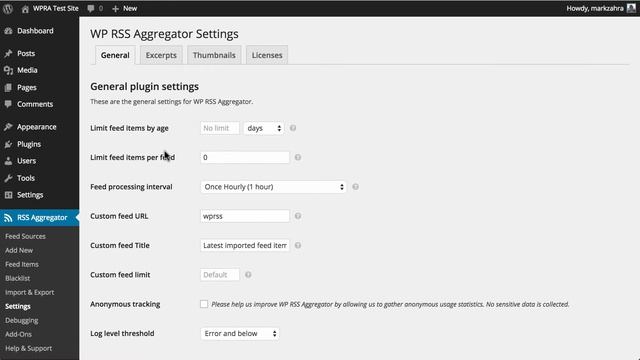
Task: Show help tooltip for Custom feed Title
Action: coord(298,245)
